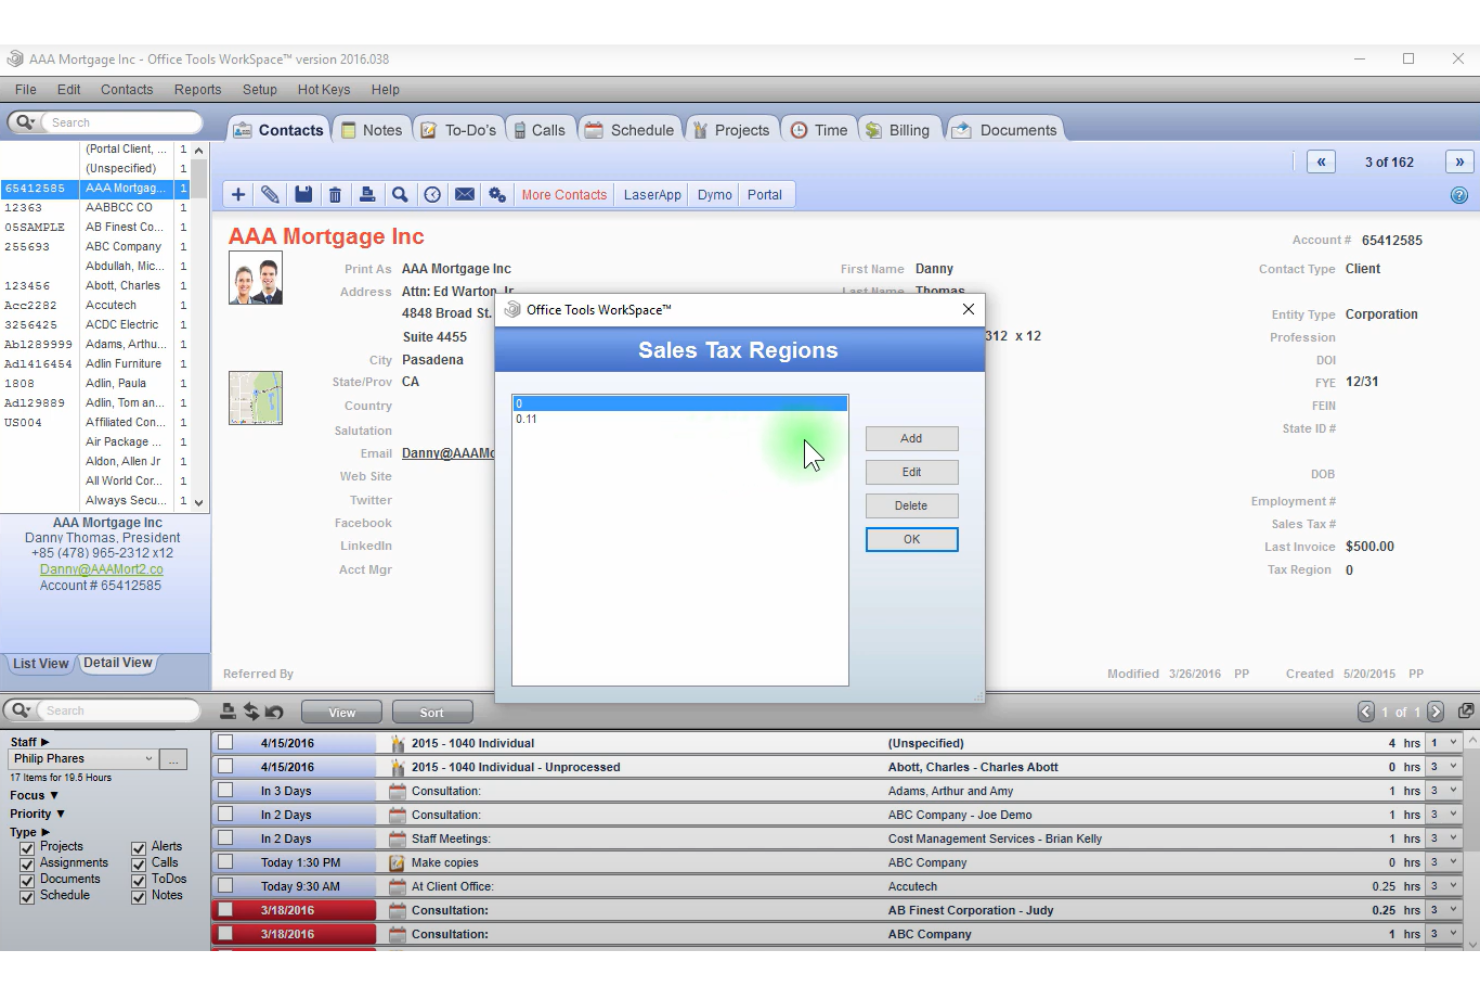The height and width of the screenshot is (987, 1480).
Task: Click the search magnifier icon in the top search box
Action: [x=24, y=122]
